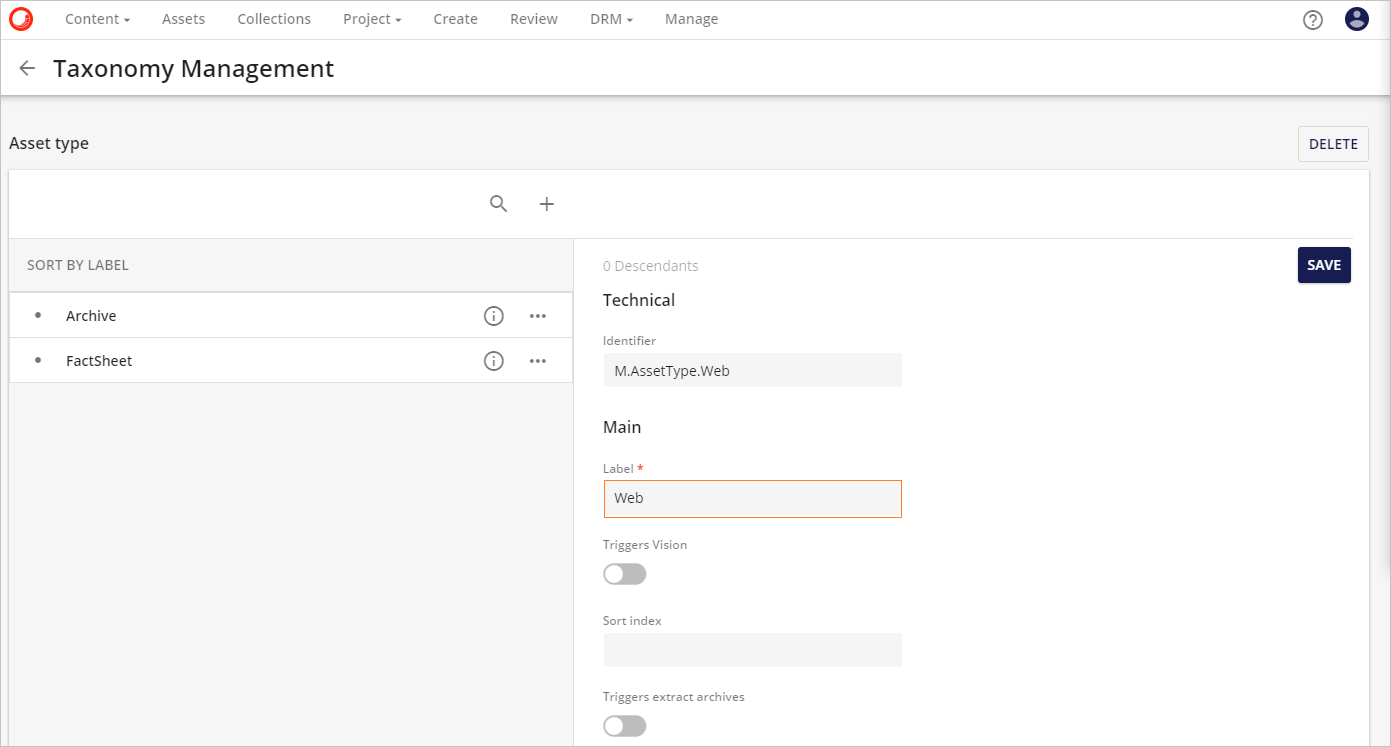Add a new taxonomy item with plus icon
This screenshot has height=747, width=1391.
click(x=546, y=204)
